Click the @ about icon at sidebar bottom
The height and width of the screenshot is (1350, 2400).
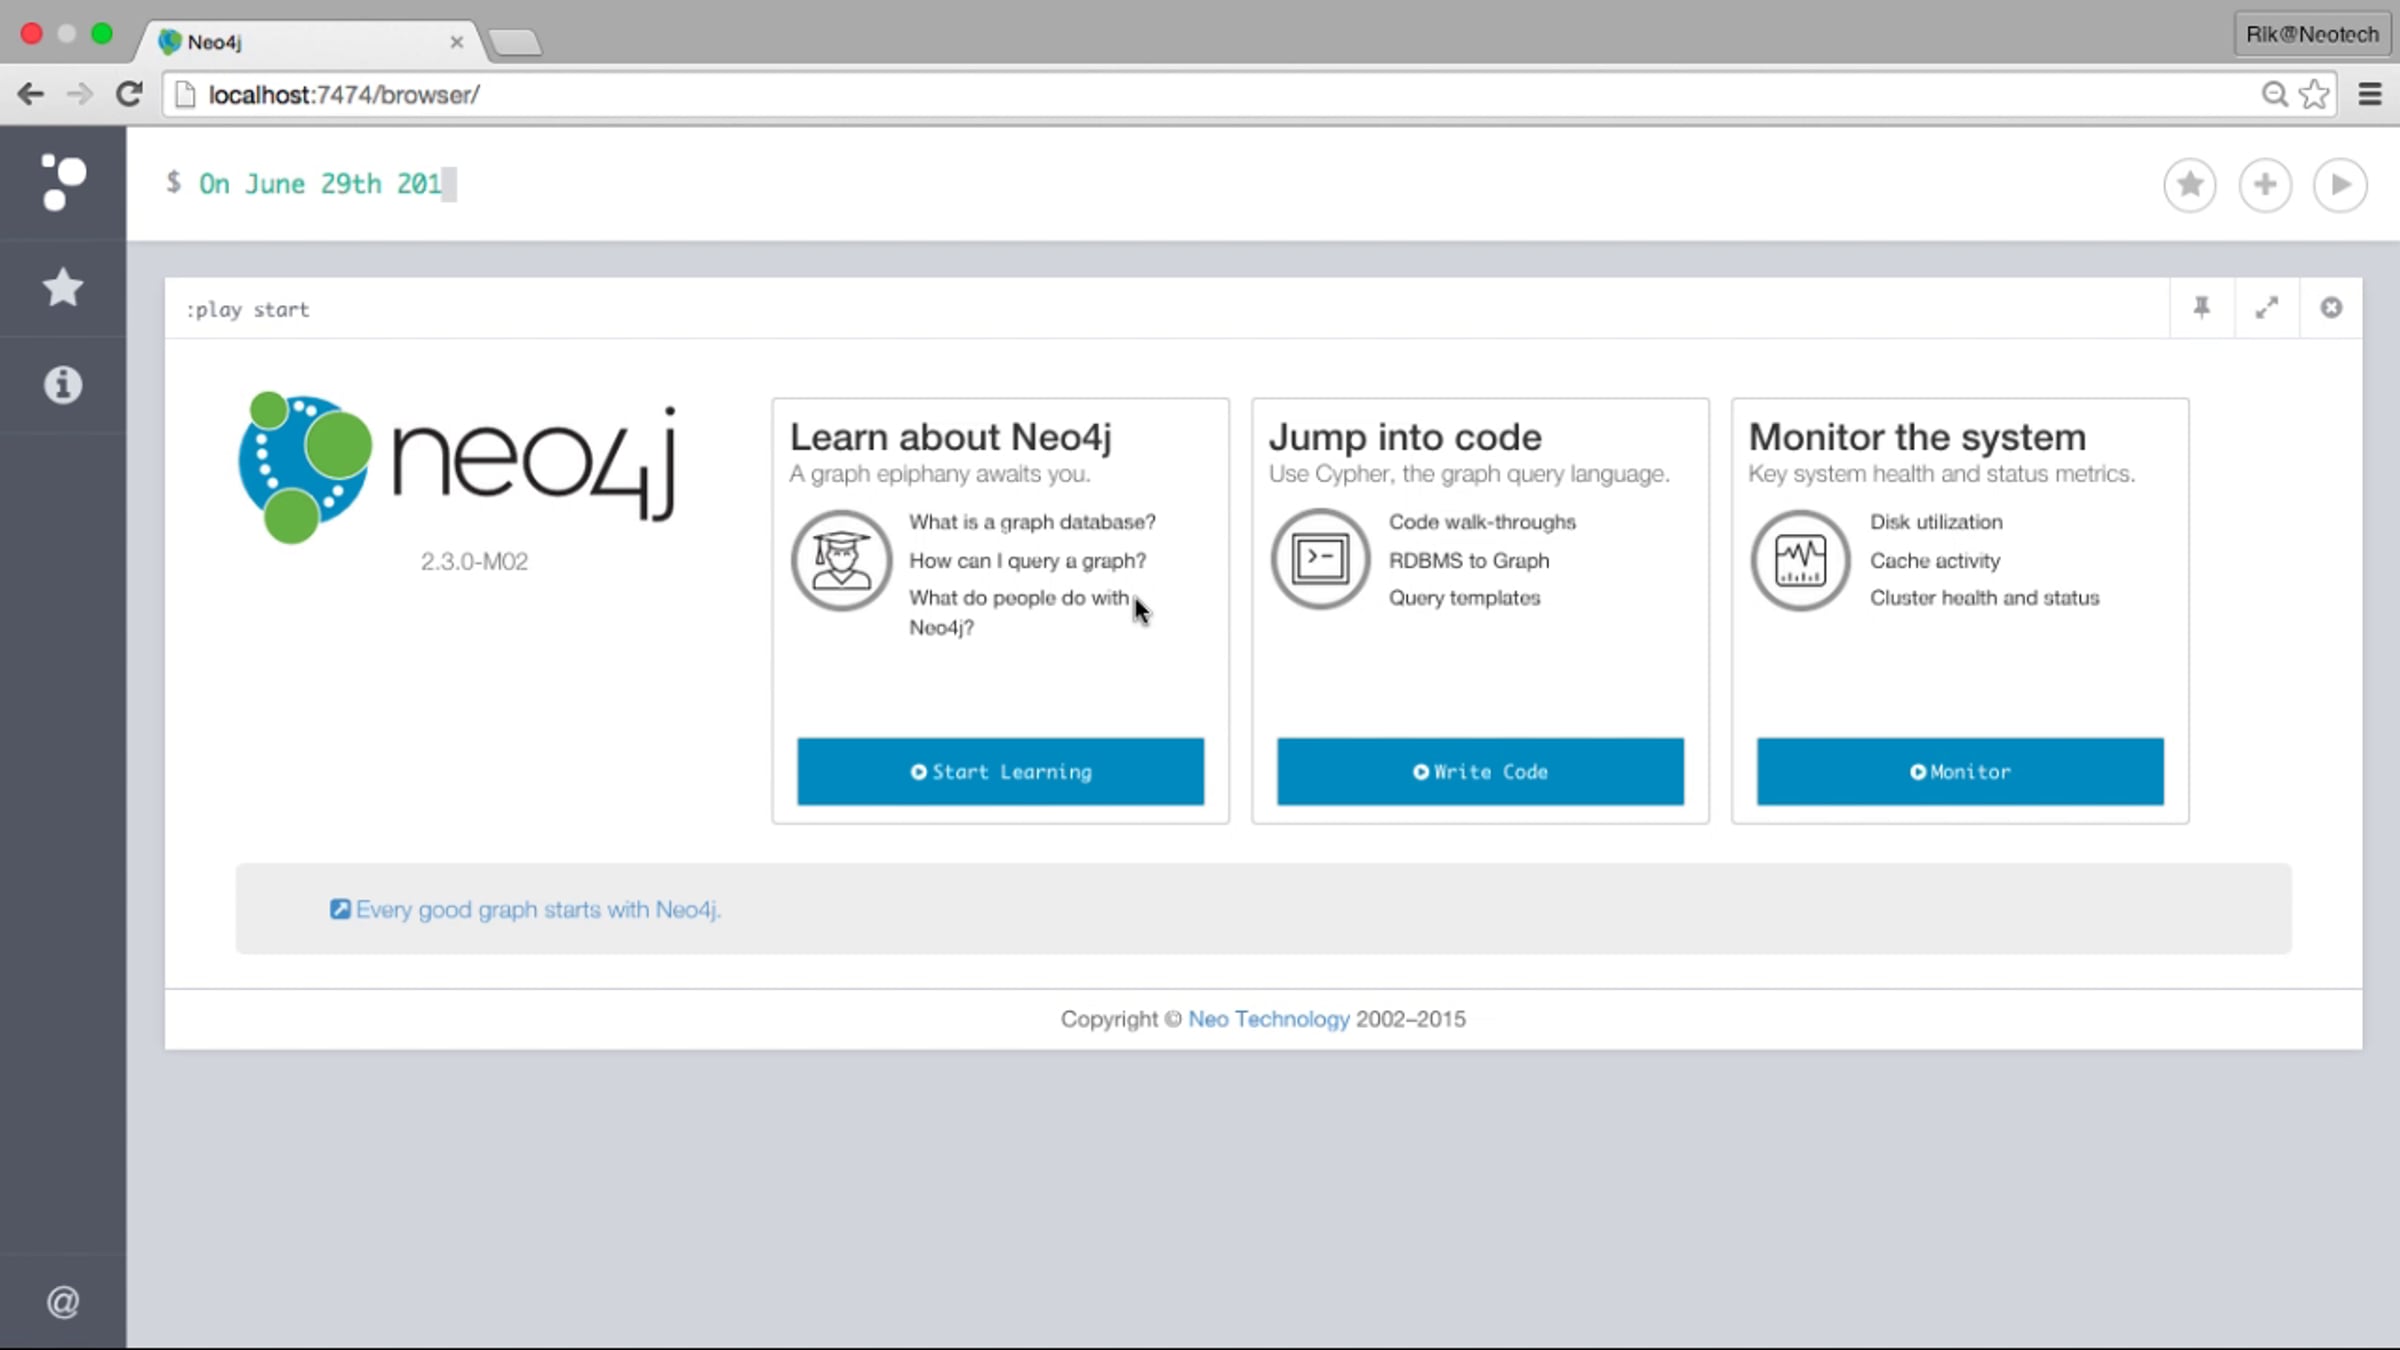[63, 1302]
